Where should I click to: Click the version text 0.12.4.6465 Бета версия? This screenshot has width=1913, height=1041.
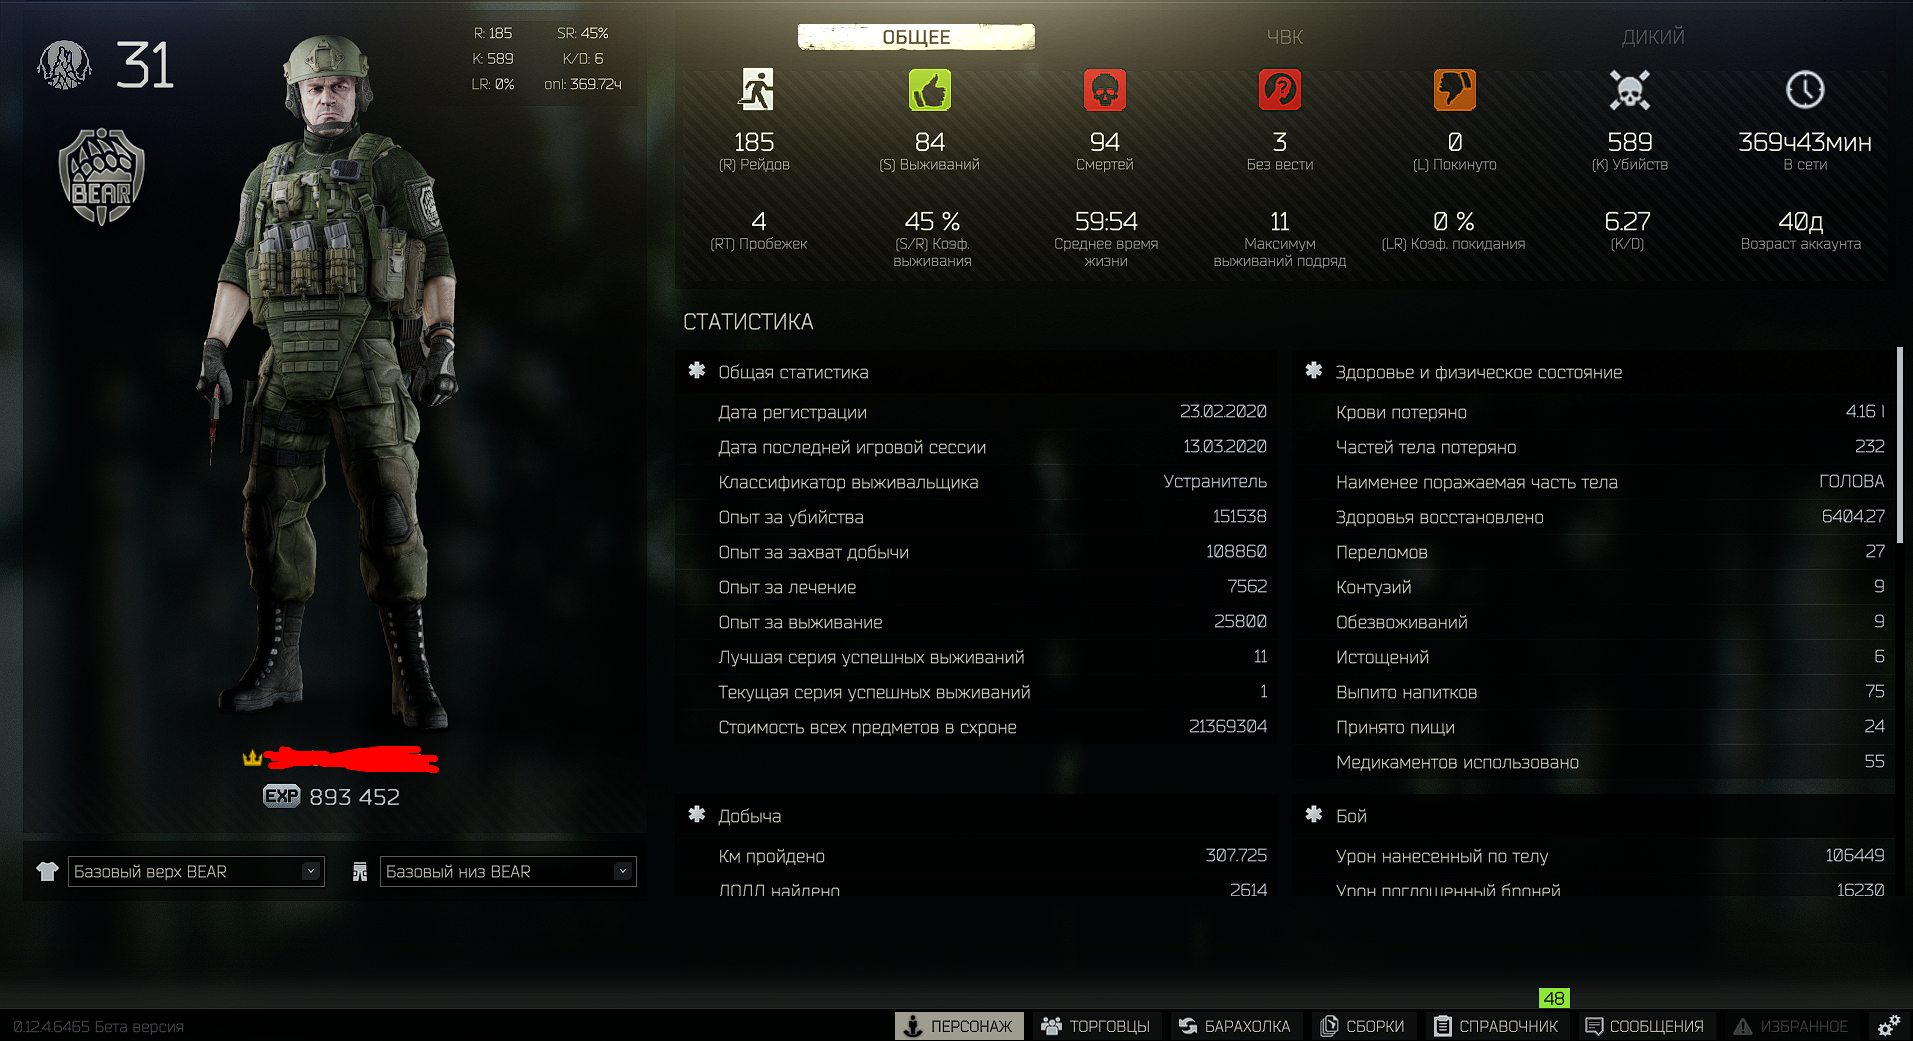(x=98, y=1027)
